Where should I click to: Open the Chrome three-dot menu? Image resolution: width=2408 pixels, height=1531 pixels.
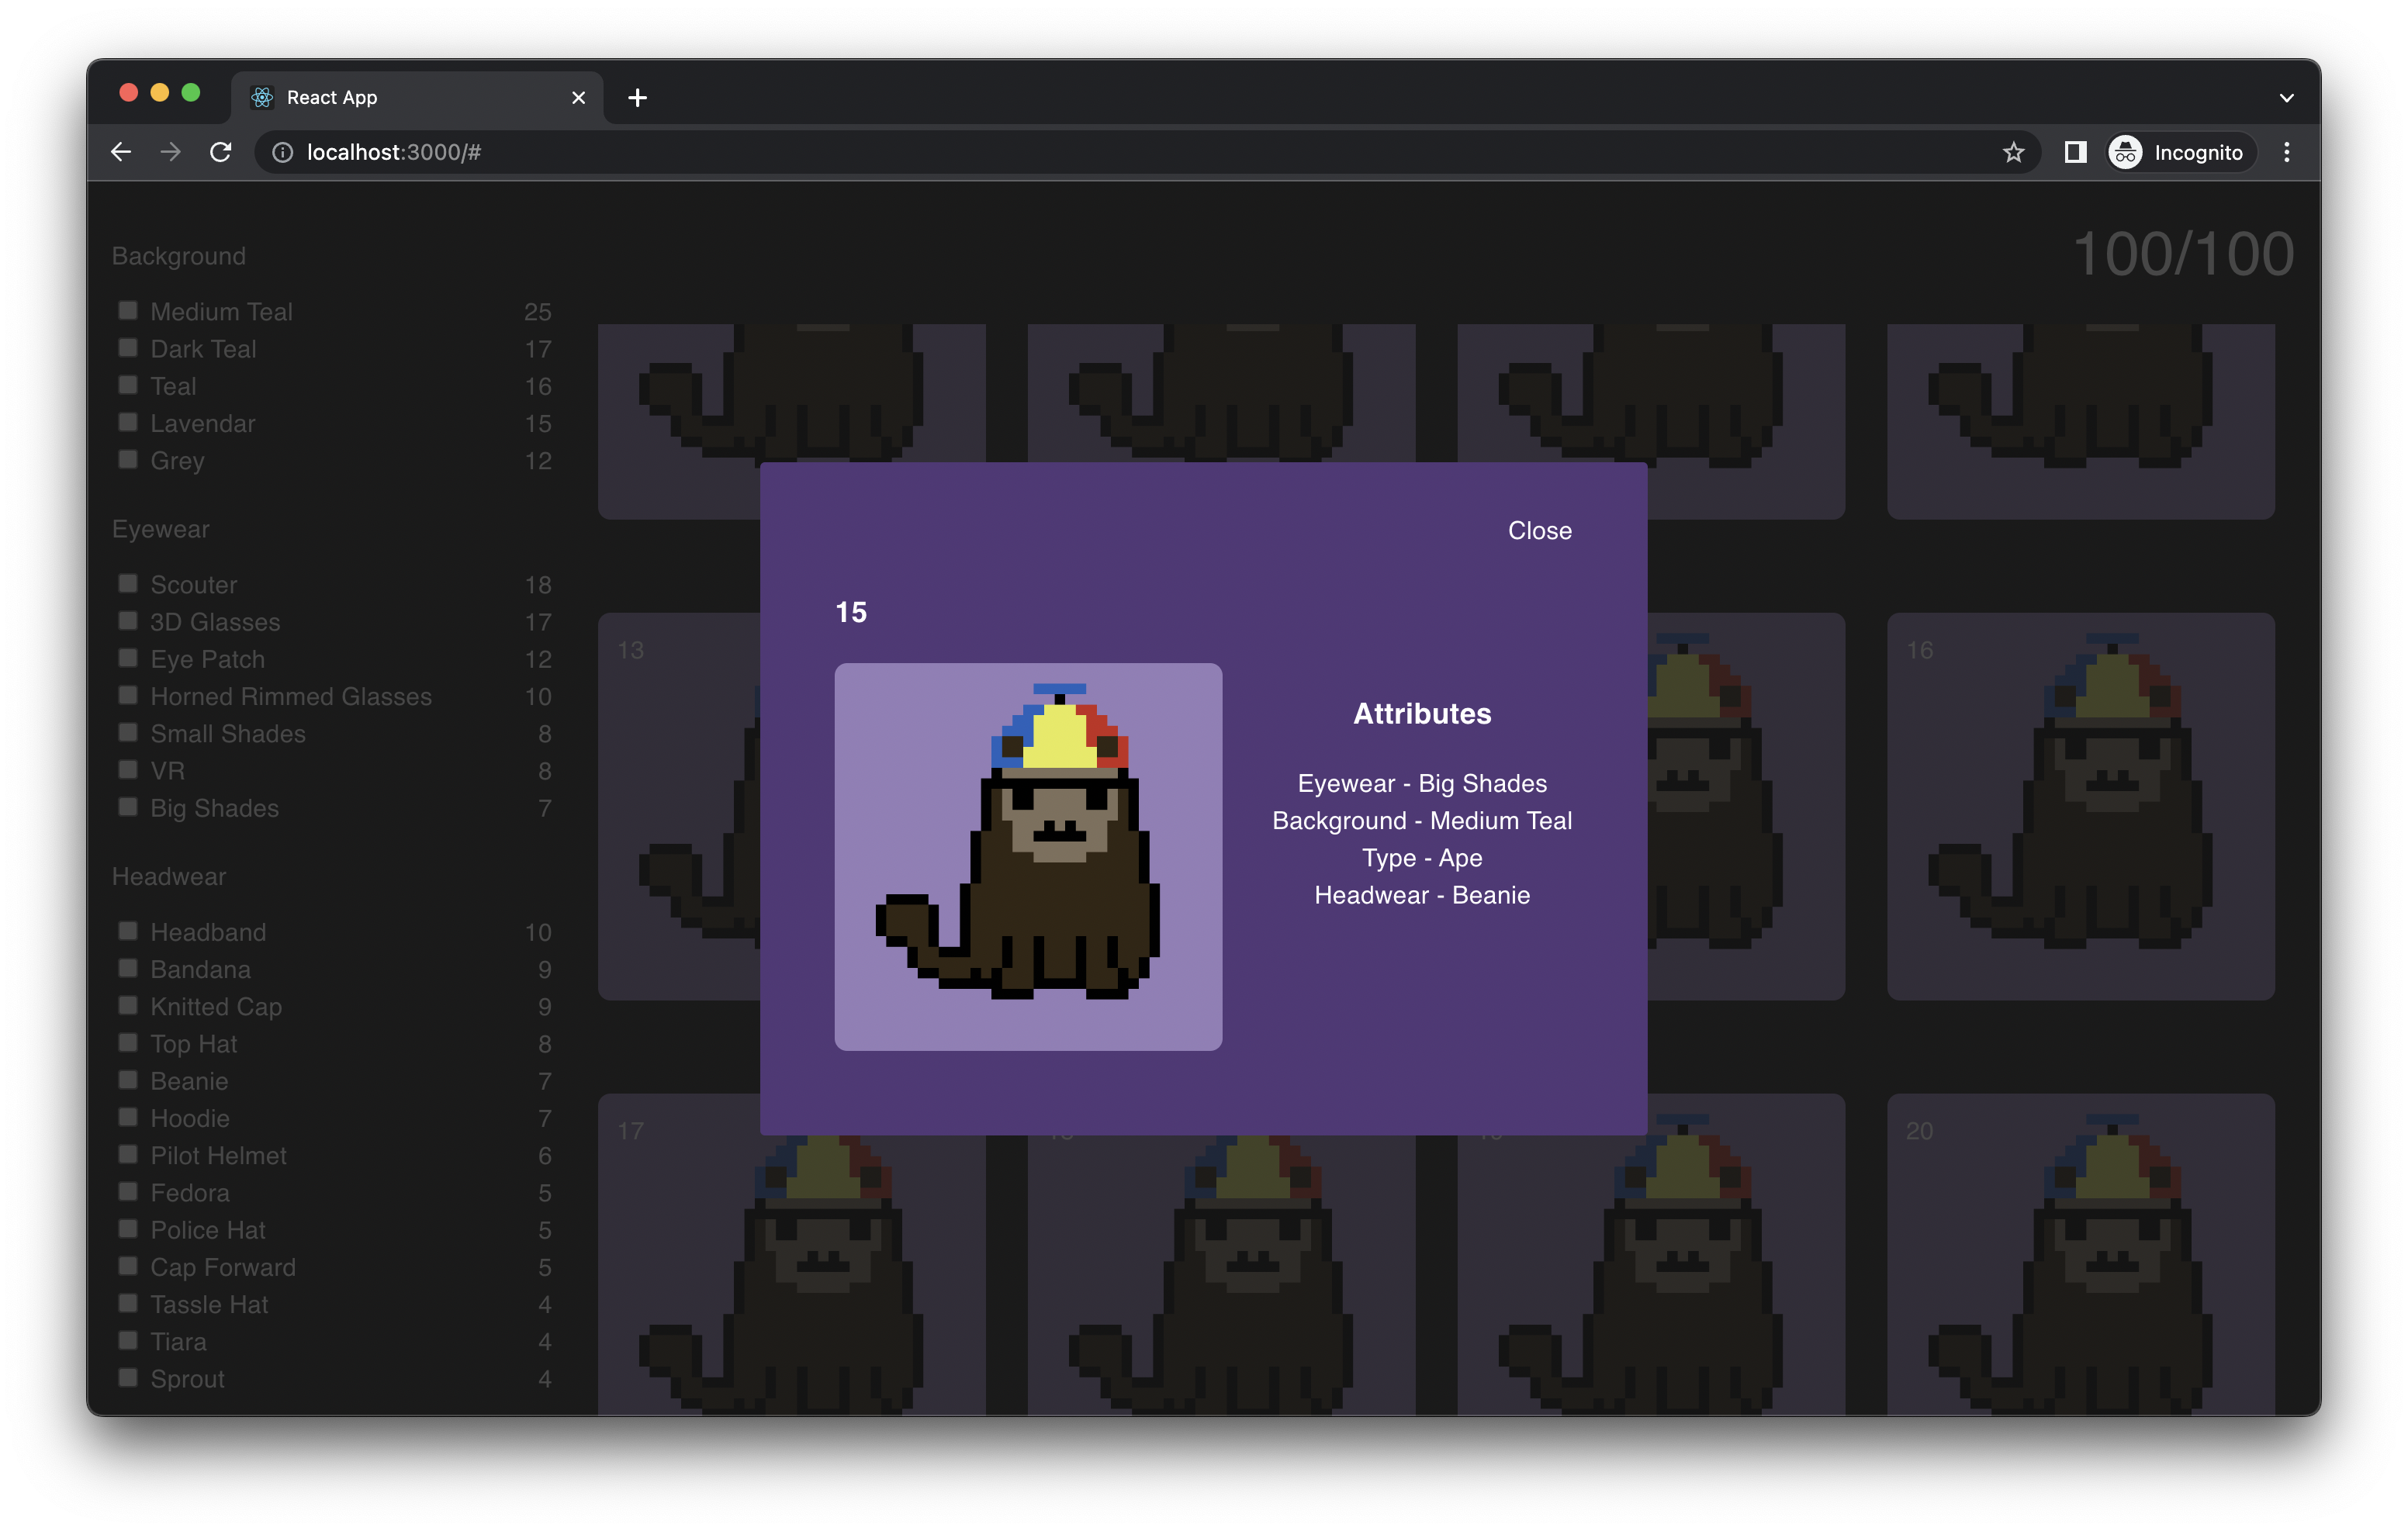[x=2286, y=152]
